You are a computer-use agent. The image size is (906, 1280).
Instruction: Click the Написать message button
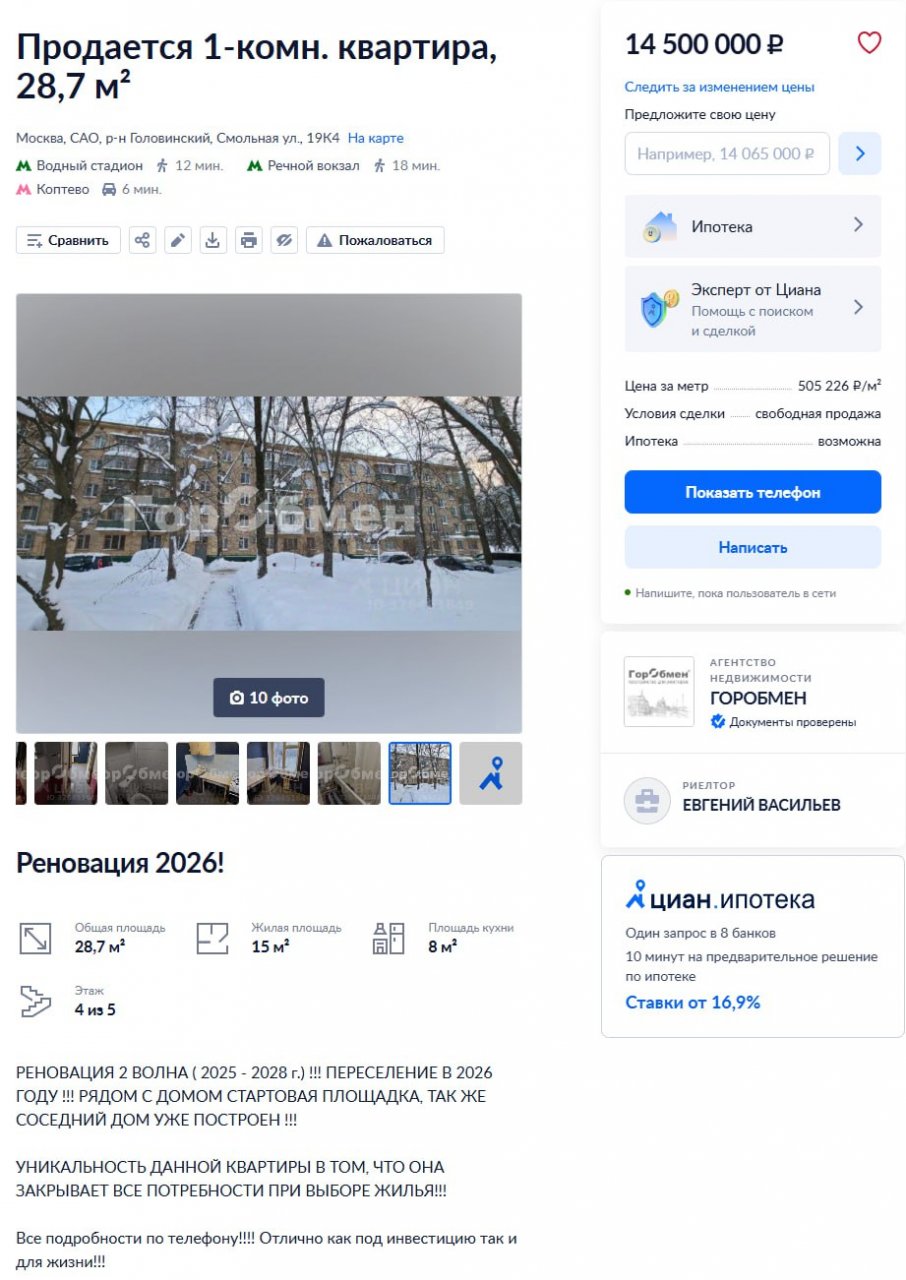click(x=753, y=547)
